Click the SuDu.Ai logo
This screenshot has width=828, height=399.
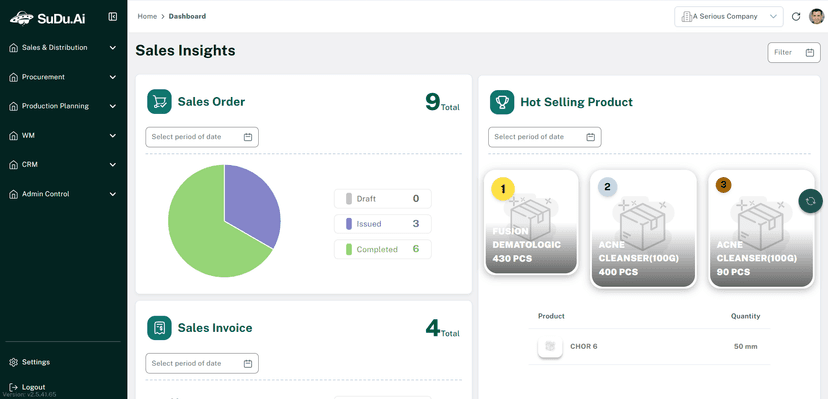tap(48, 18)
